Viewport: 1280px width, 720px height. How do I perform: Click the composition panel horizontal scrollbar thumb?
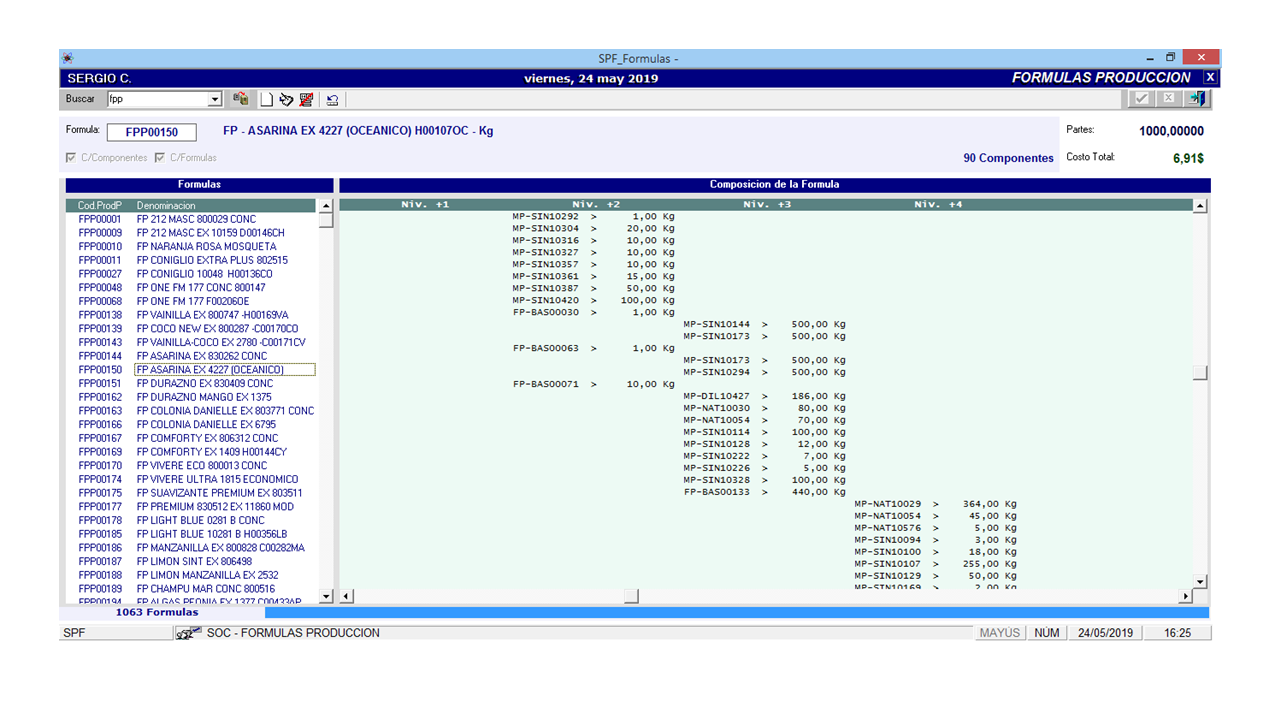(x=631, y=597)
